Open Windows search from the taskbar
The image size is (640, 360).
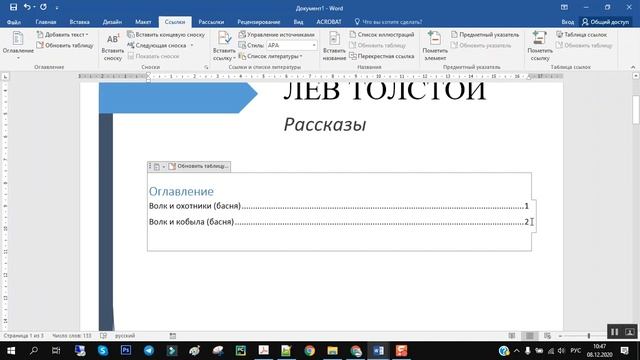coord(34,351)
